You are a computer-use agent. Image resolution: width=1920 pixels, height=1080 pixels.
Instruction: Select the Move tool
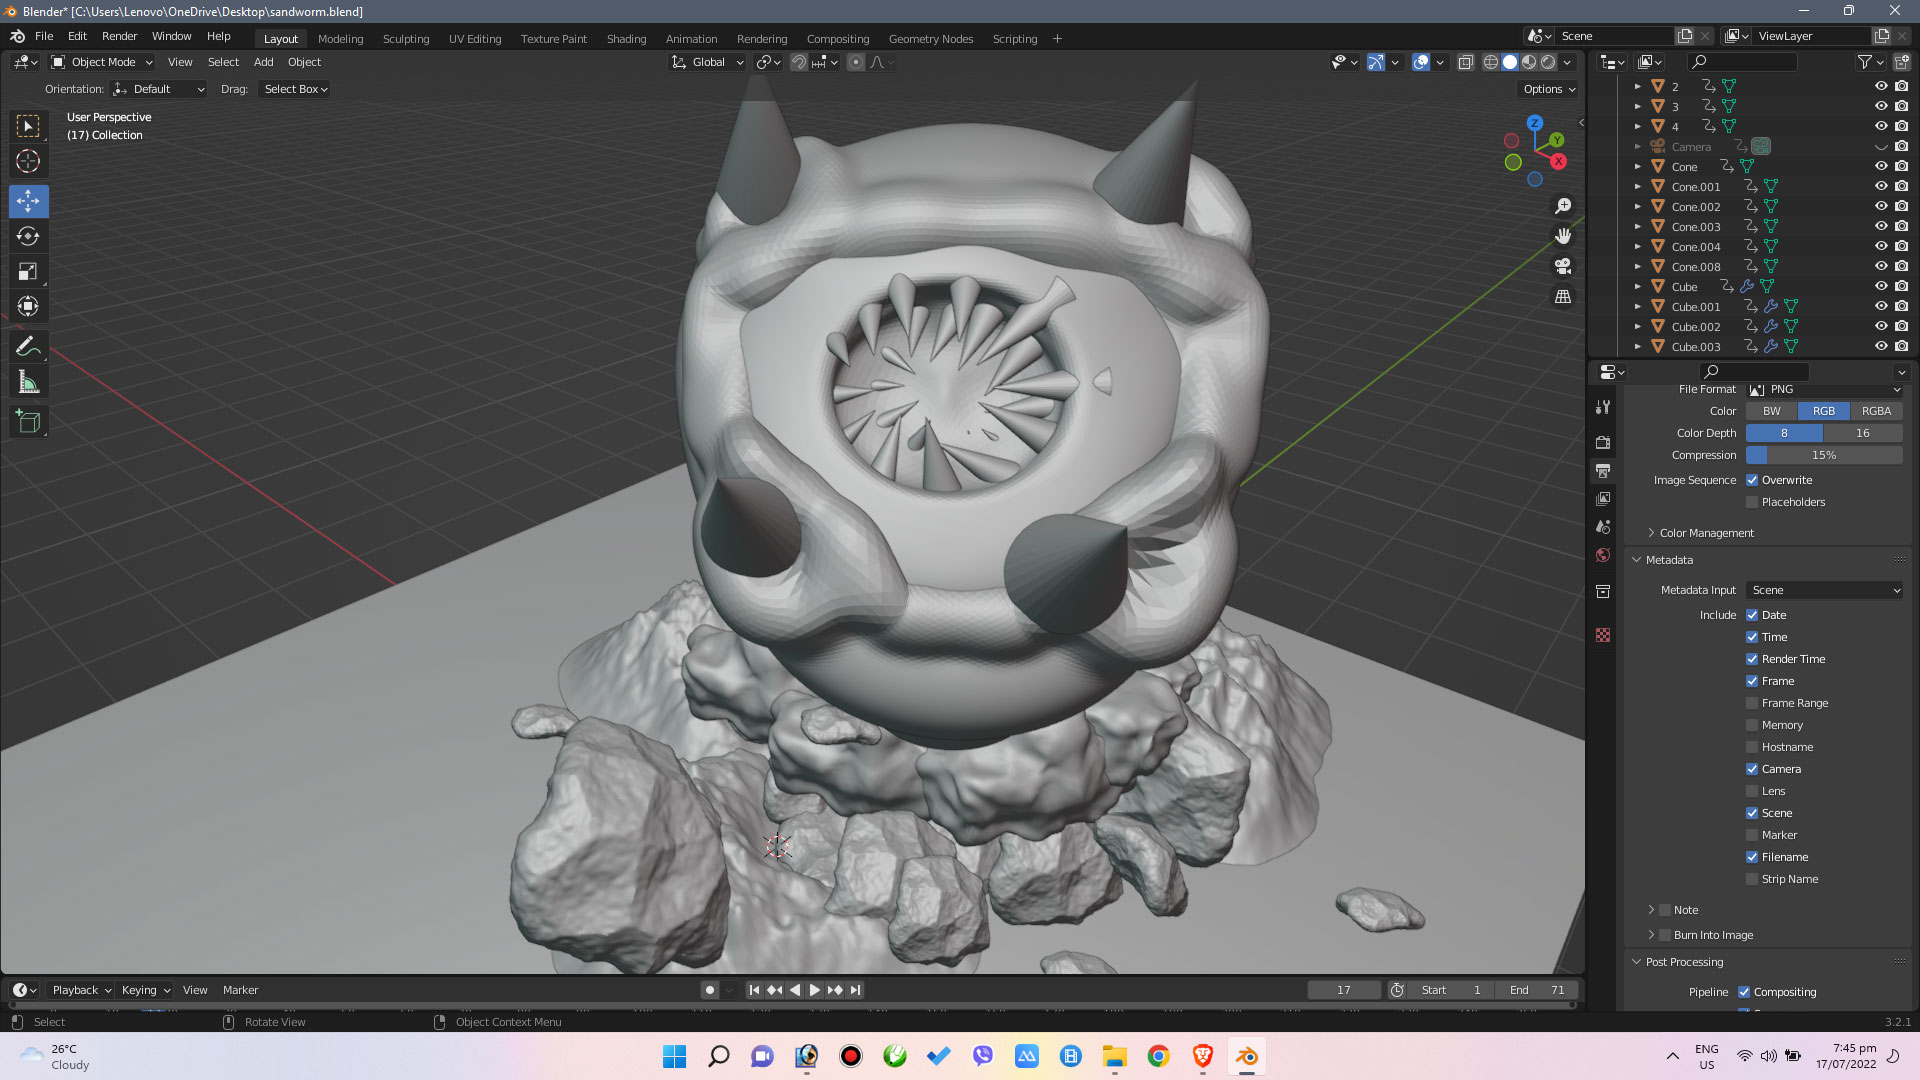(x=28, y=201)
